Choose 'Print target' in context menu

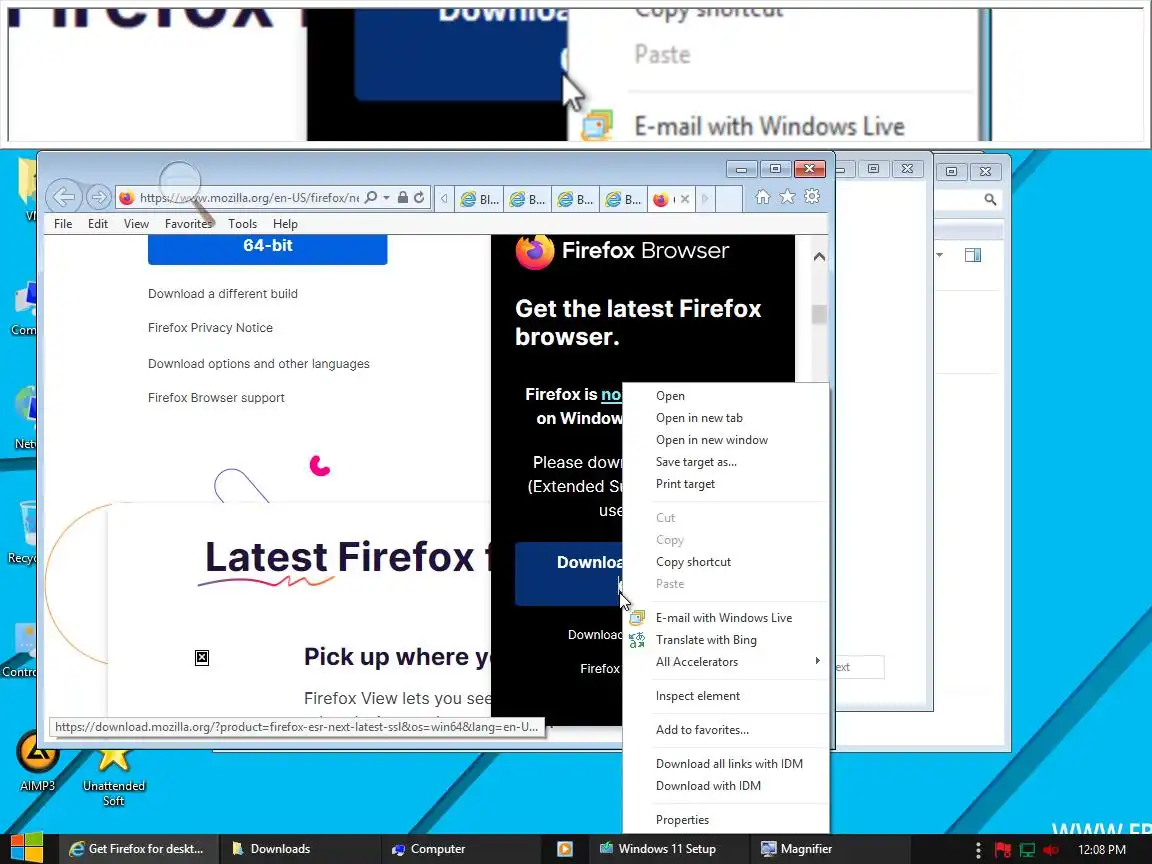pyautogui.click(x=726, y=484)
